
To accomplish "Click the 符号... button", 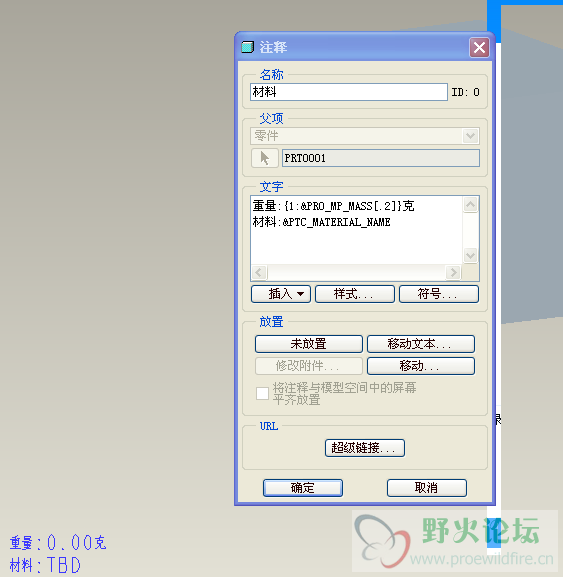I will (x=439, y=294).
